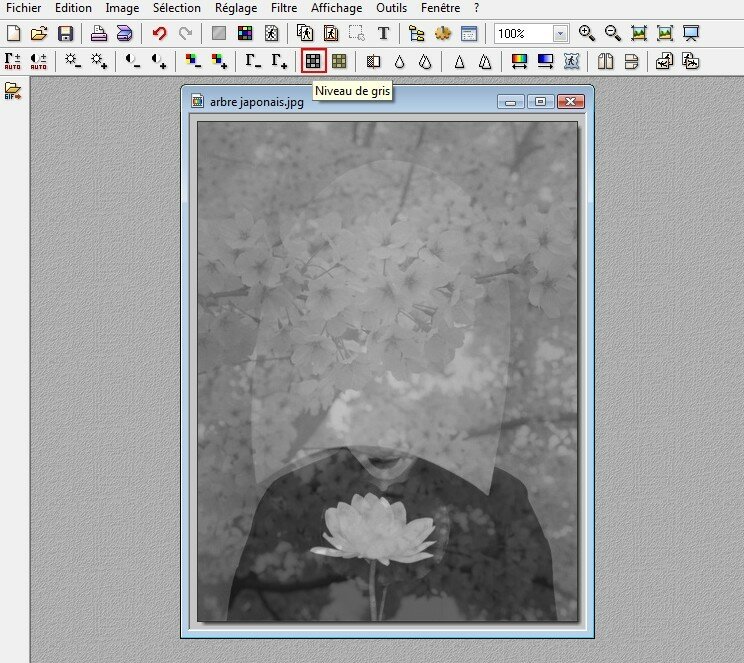Click the dust reduction icon
The width and height of the screenshot is (744, 663).
coord(373,61)
